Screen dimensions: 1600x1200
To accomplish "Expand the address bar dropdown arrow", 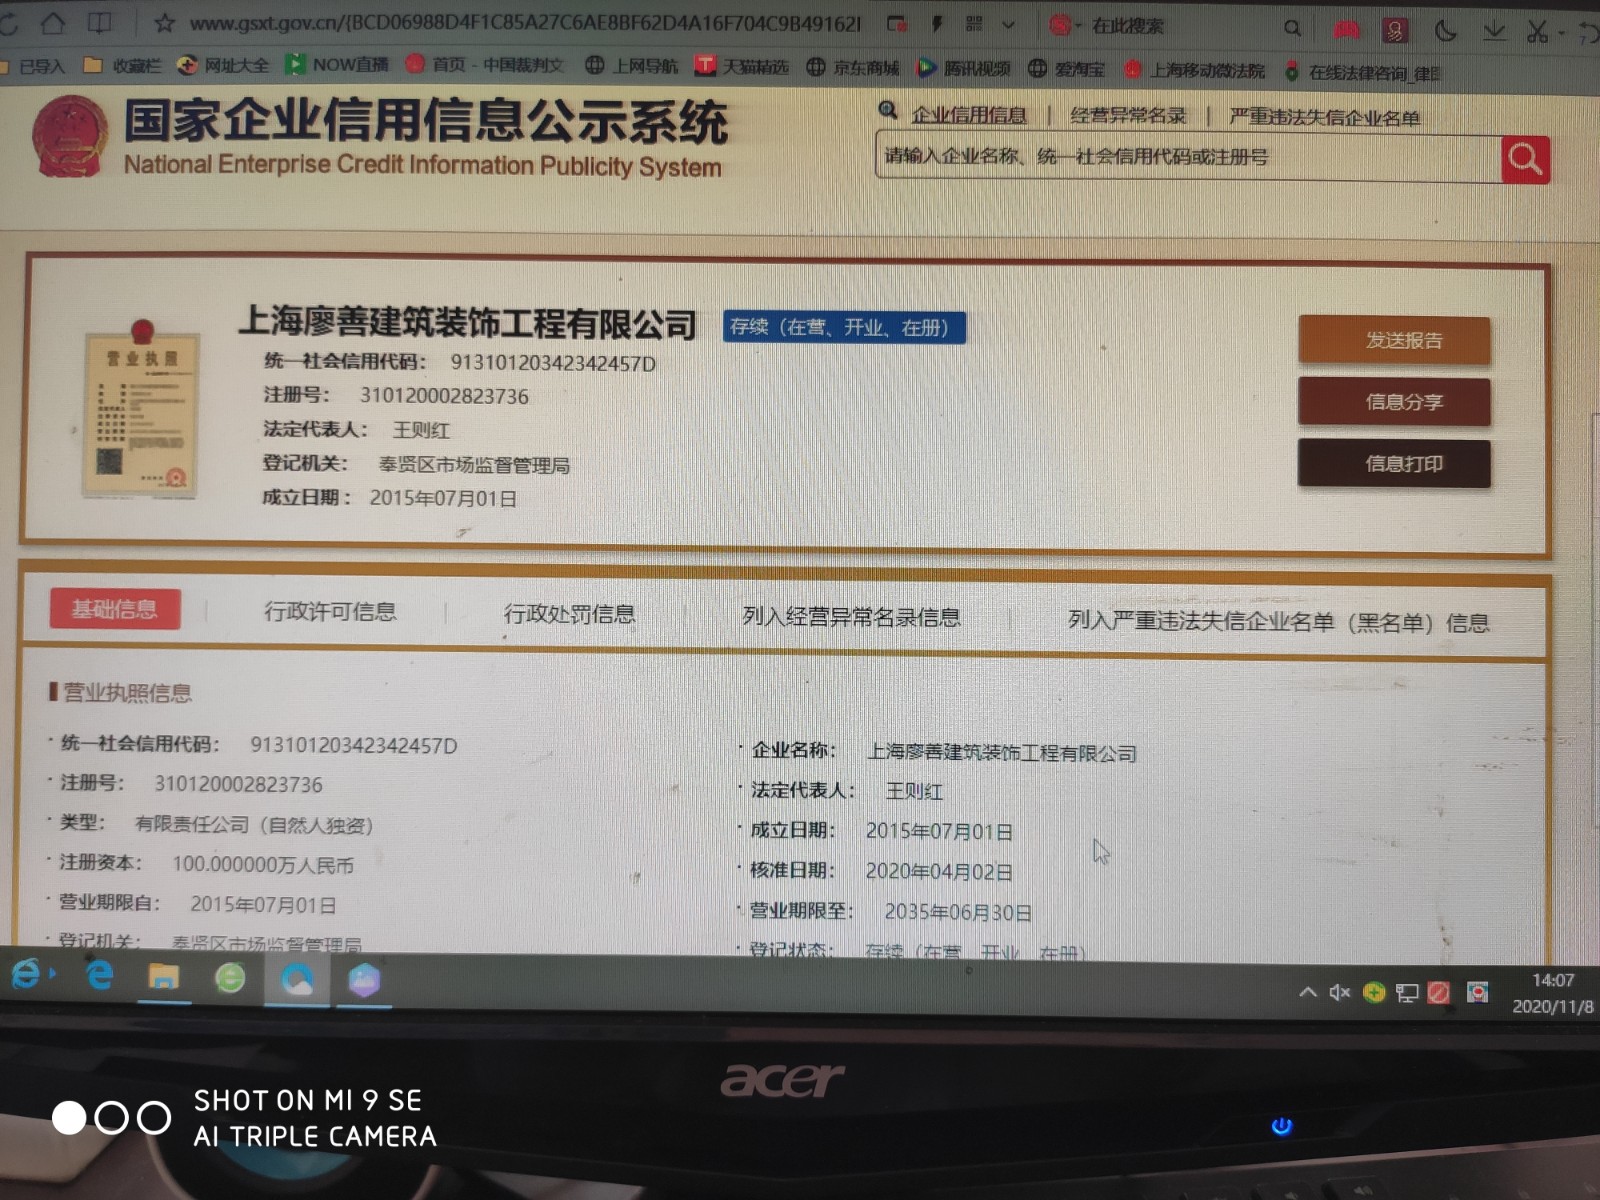I will click(1008, 25).
